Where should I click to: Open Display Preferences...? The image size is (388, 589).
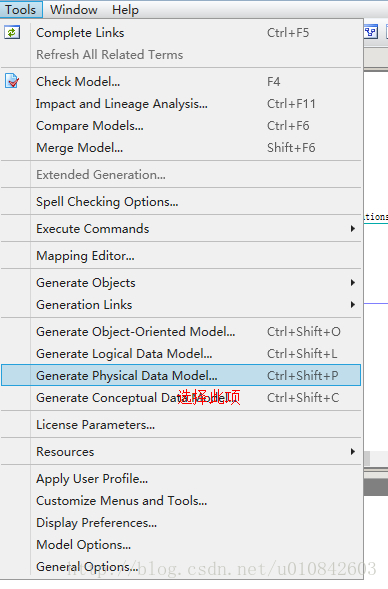[181, 523]
